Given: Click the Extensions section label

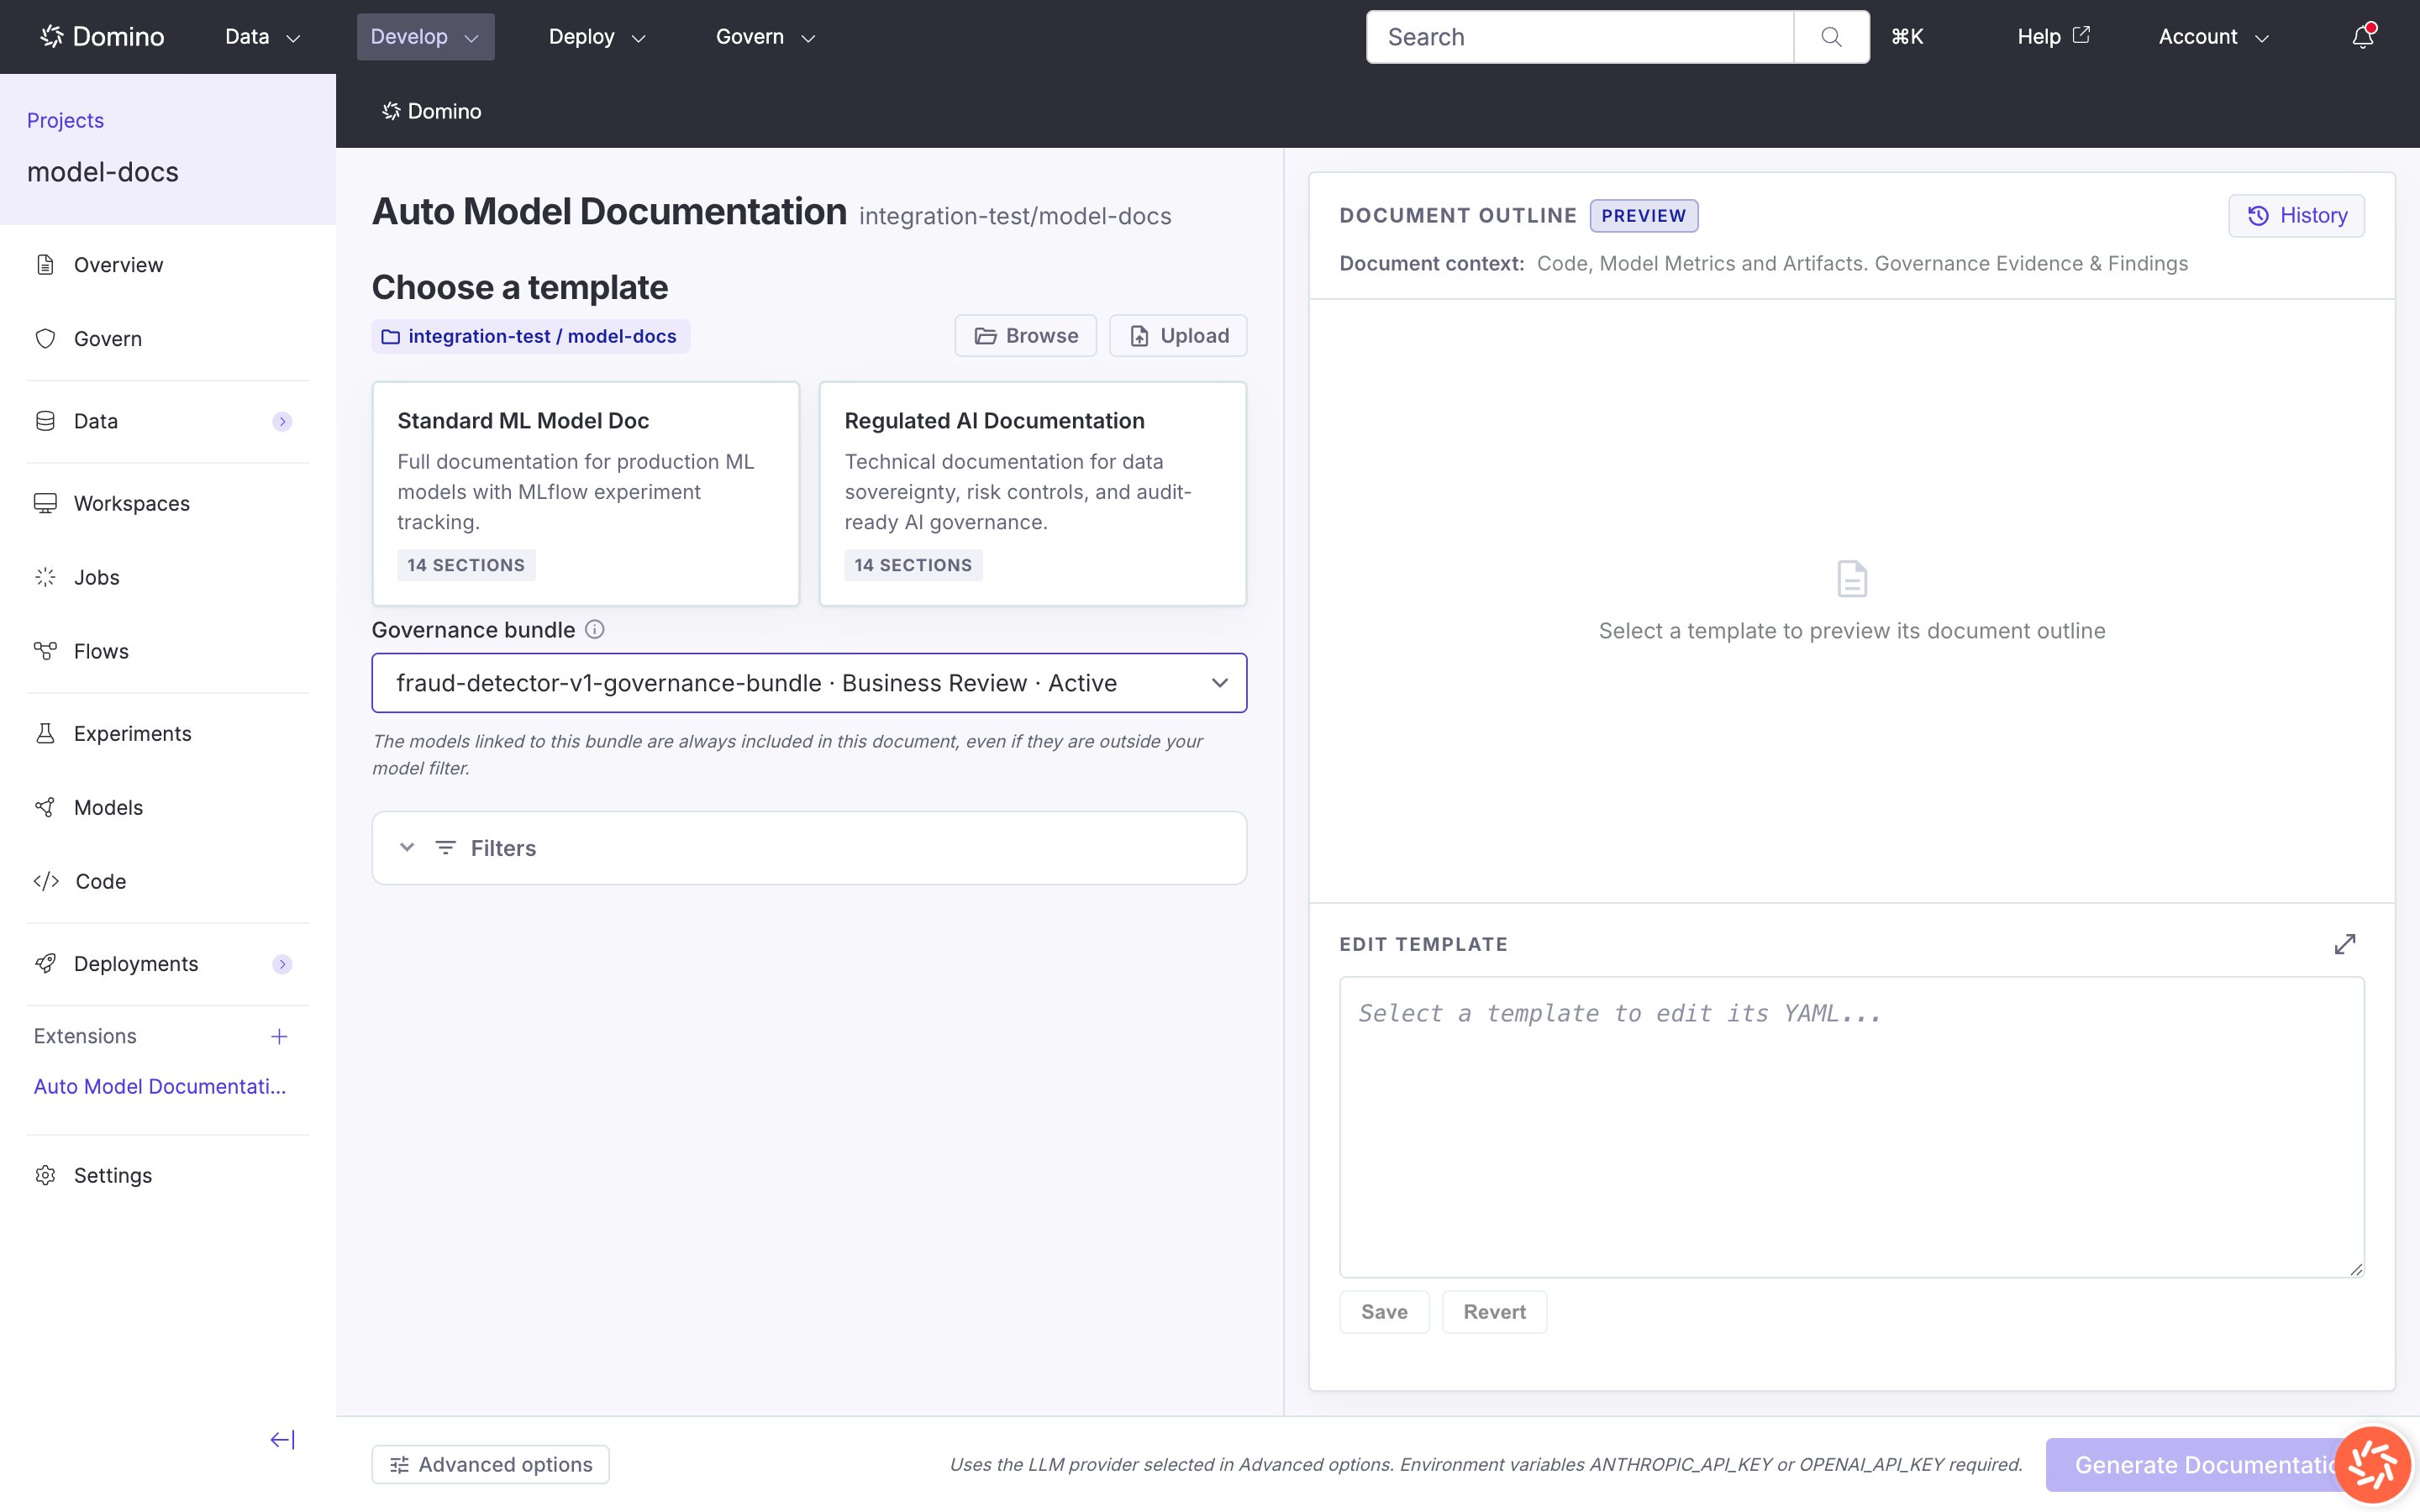Looking at the screenshot, I should 85,1036.
